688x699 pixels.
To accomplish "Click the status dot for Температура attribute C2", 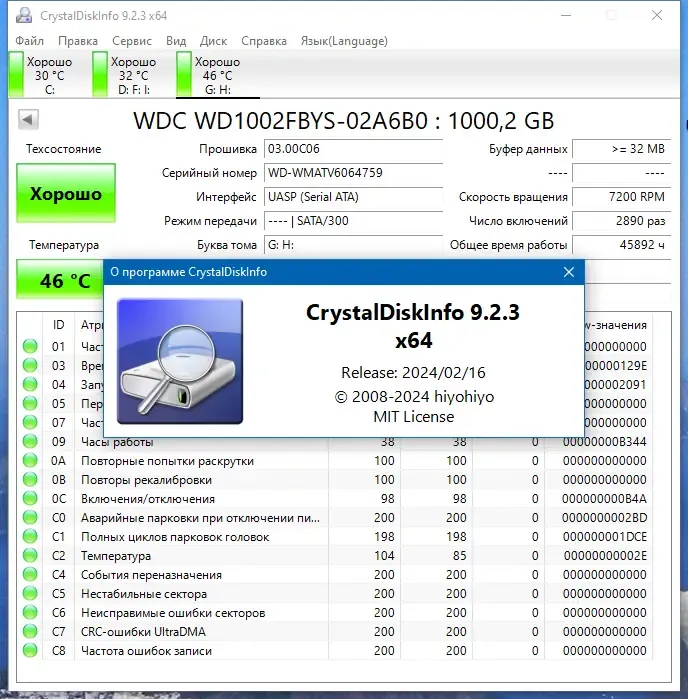I will click(30, 555).
